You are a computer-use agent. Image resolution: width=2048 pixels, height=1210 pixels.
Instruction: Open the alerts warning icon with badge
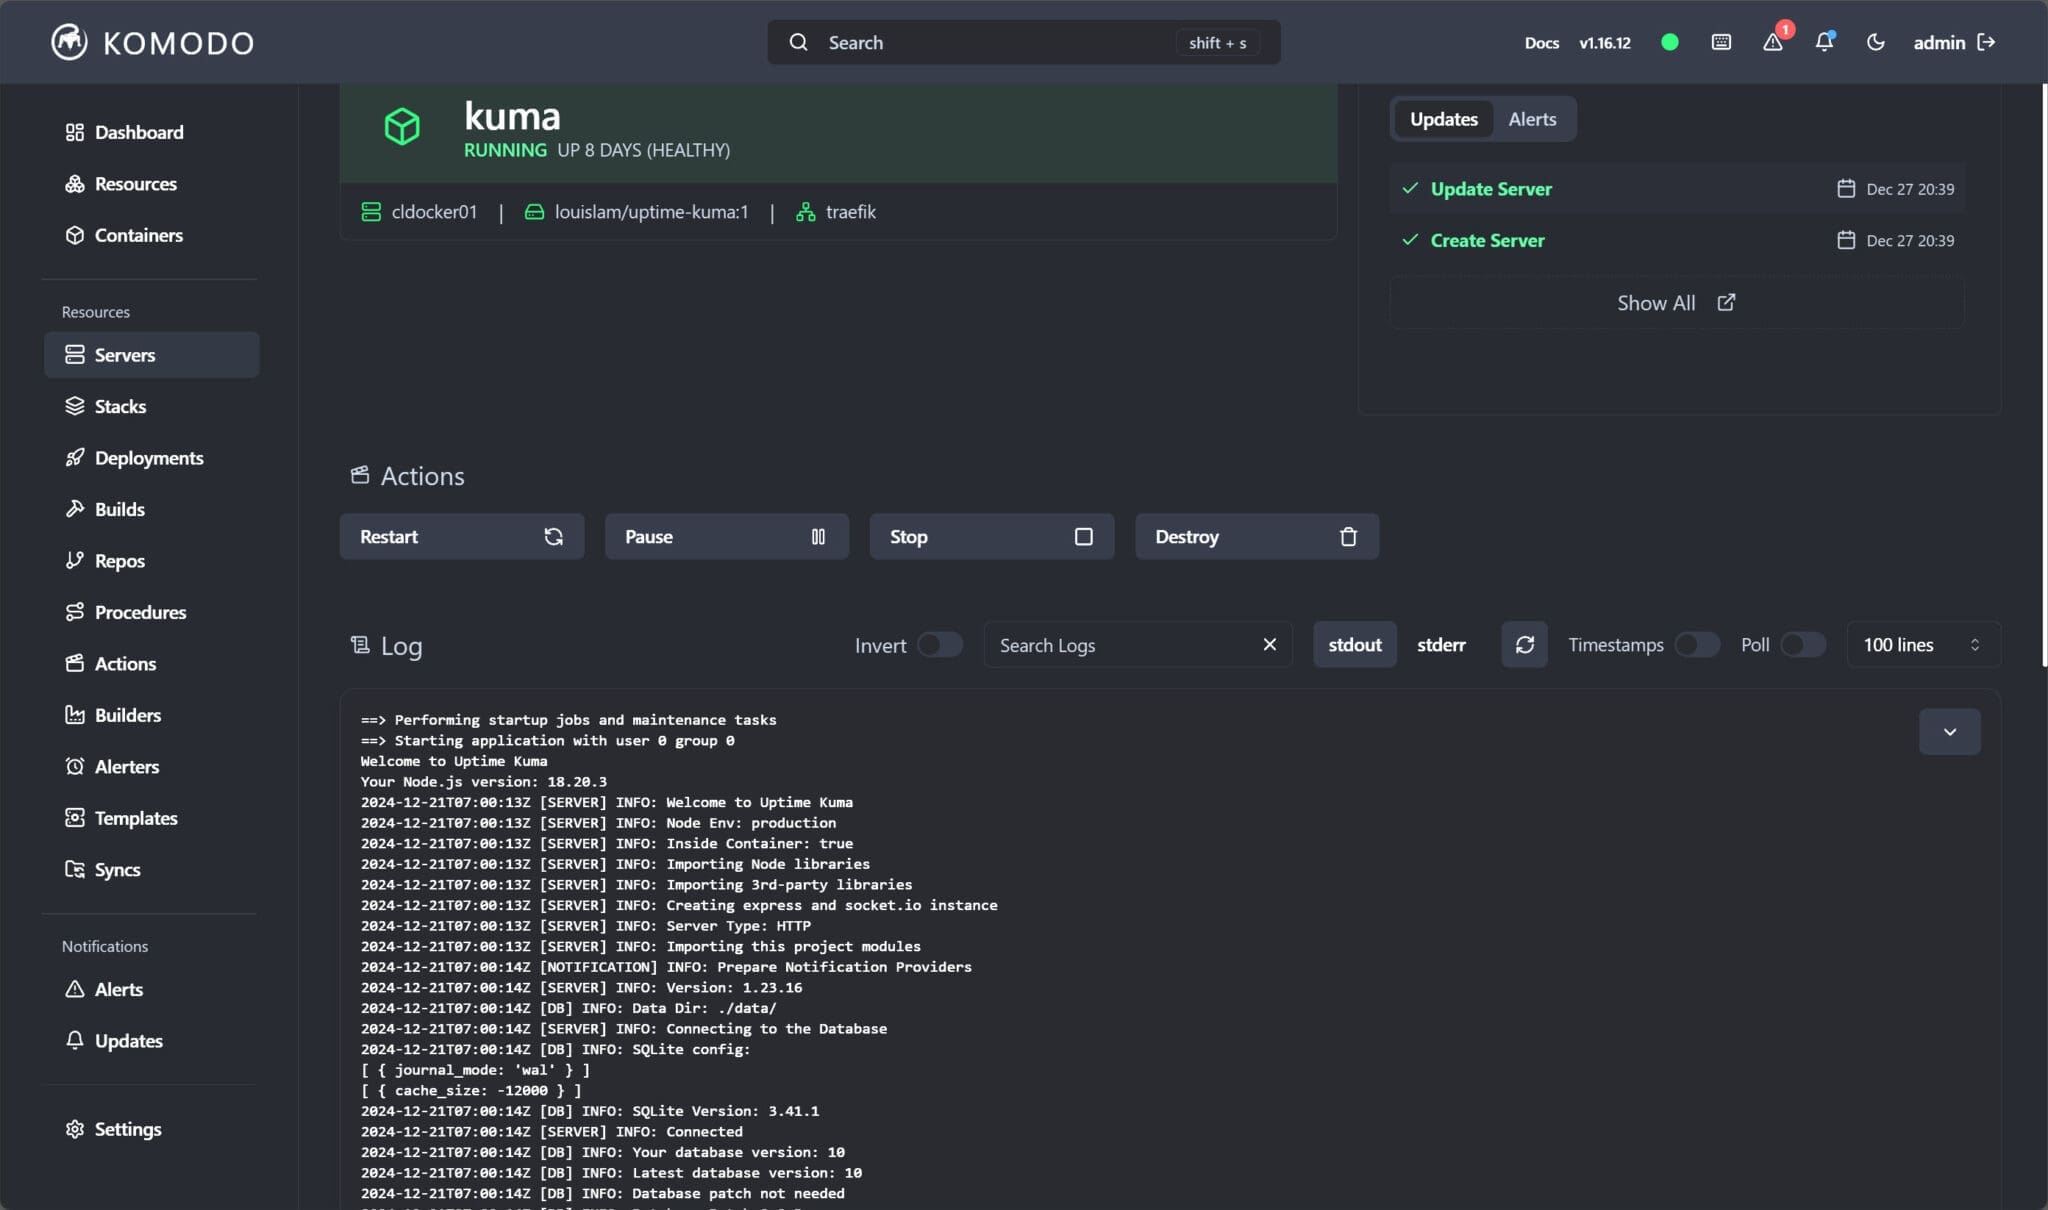point(1774,42)
